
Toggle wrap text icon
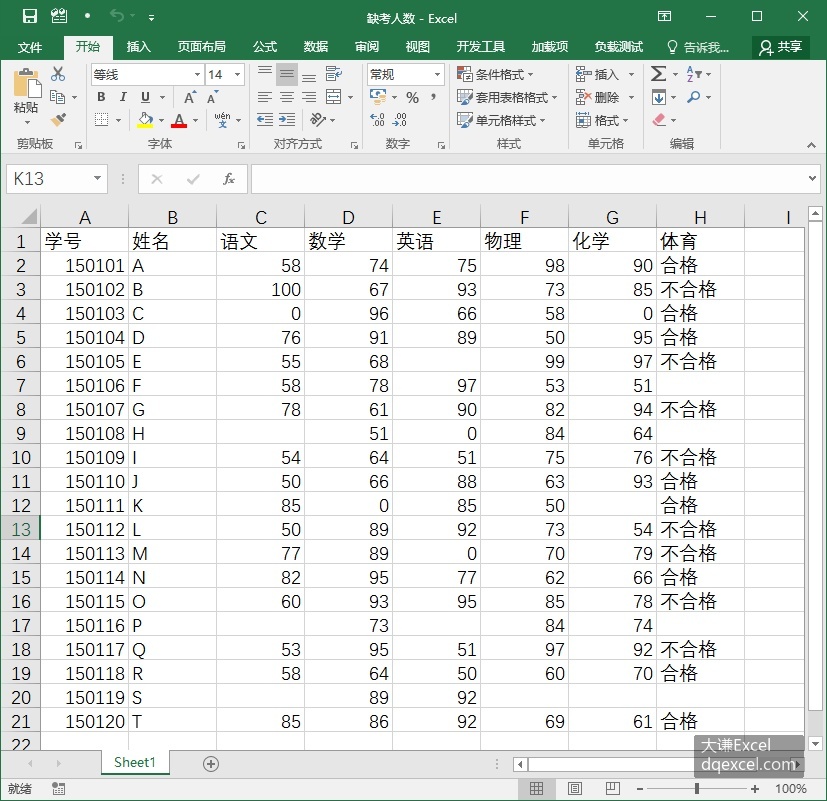pos(333,74)
